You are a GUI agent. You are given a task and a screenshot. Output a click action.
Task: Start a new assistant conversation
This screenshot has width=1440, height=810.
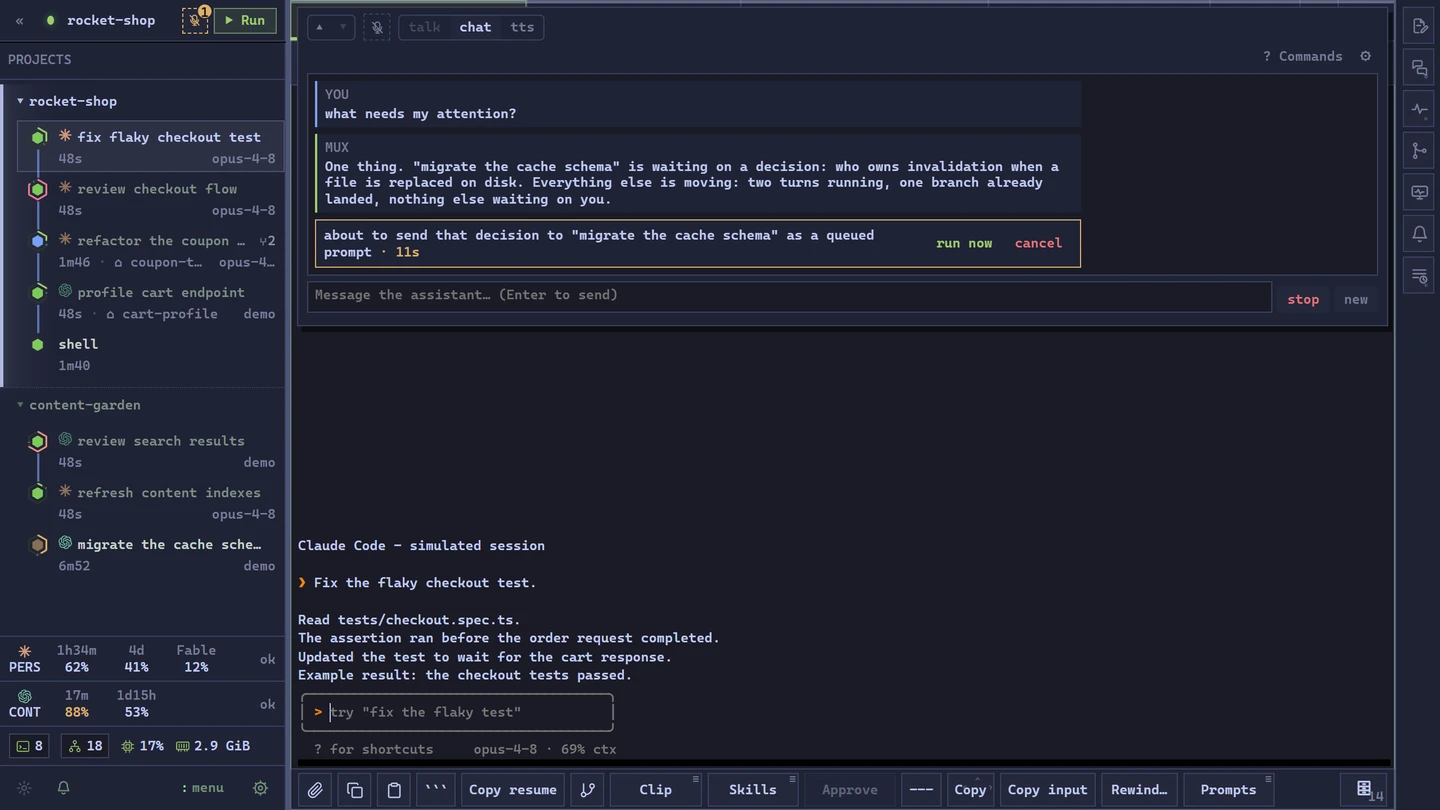(x=1355, y=299)
